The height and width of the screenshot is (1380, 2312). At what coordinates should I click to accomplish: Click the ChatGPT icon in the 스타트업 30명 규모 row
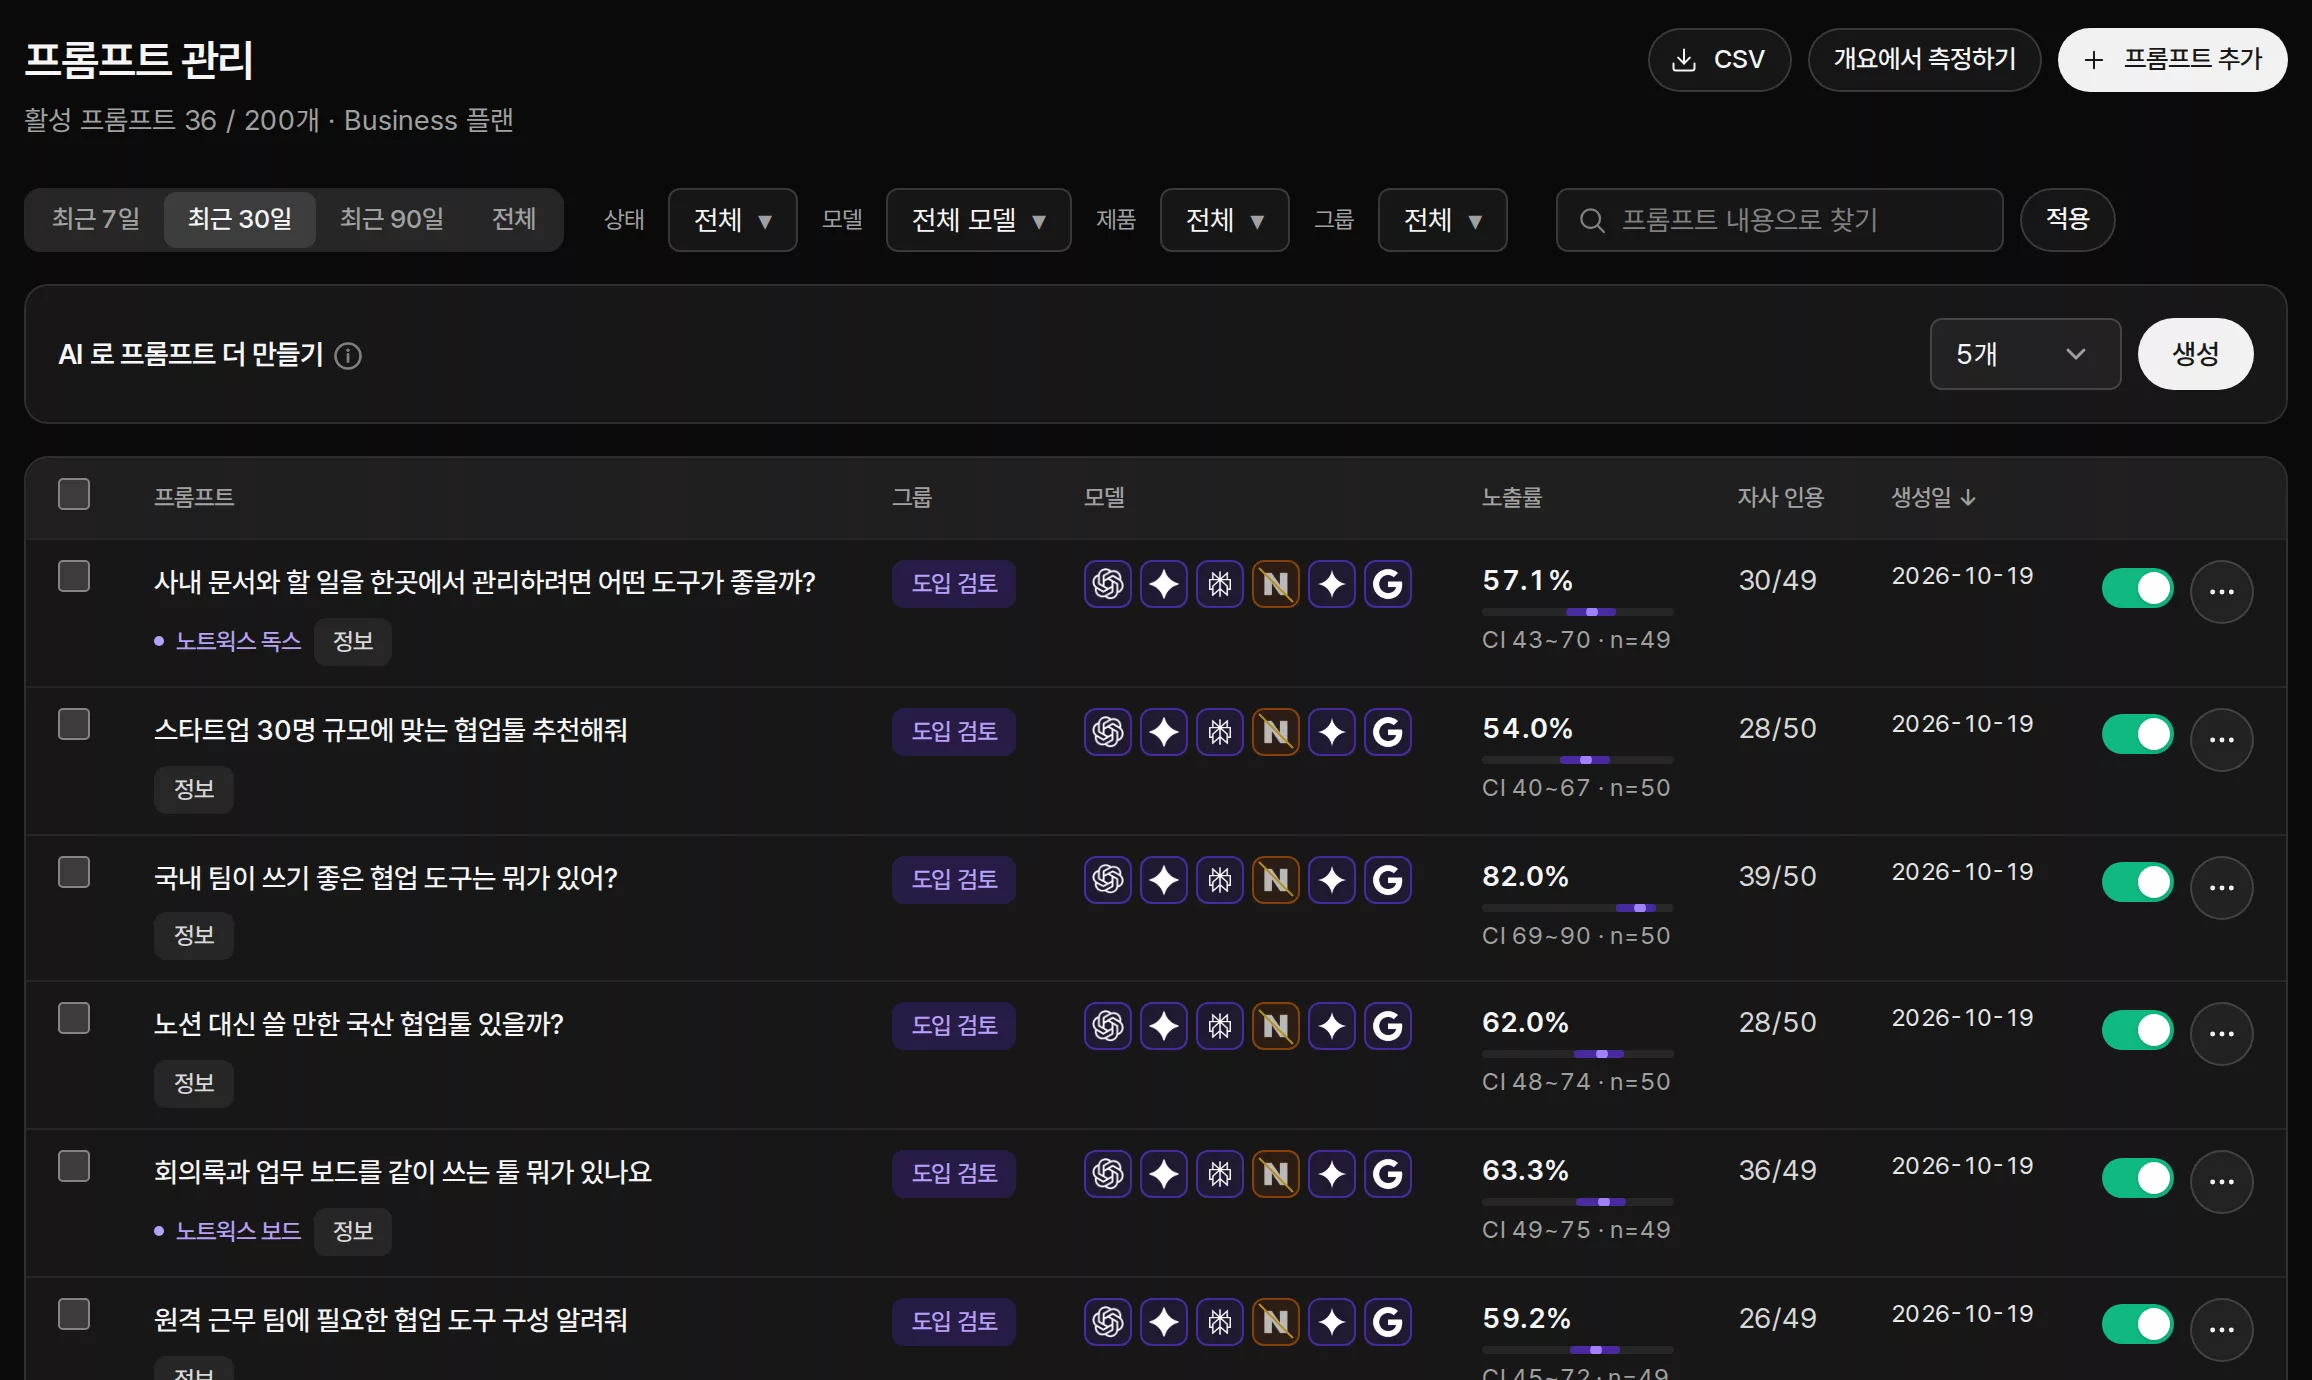pyautogui.click(x=1107, y=732)
